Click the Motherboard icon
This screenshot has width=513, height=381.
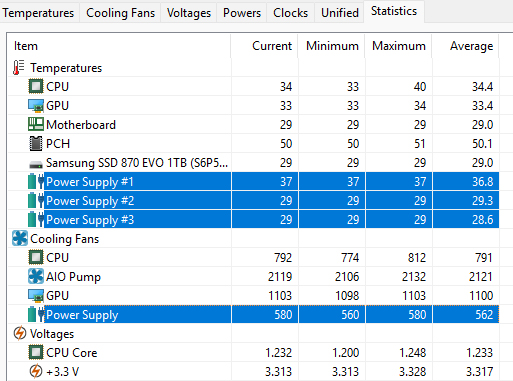point(36,124)
